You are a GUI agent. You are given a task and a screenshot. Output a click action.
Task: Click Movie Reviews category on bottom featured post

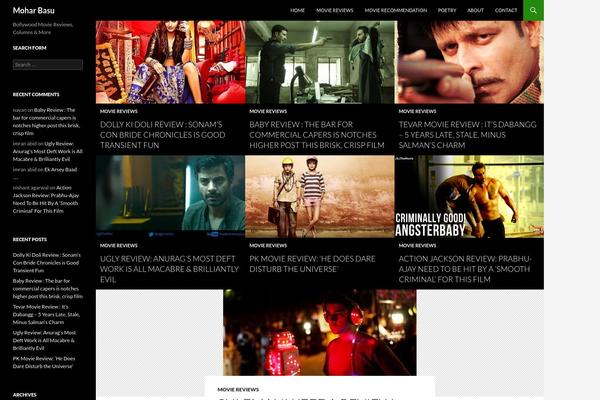point(238,390)
